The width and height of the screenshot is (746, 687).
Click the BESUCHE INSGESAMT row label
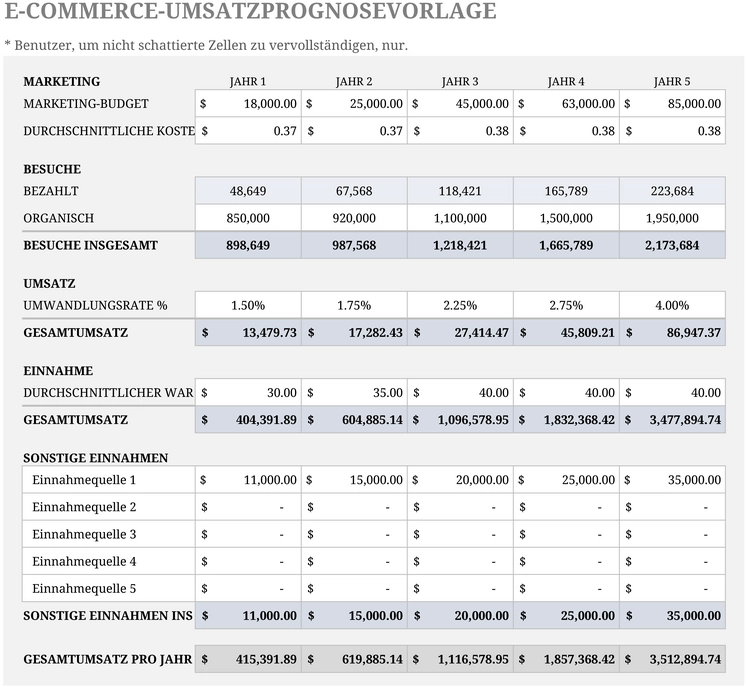coord(90,245)
